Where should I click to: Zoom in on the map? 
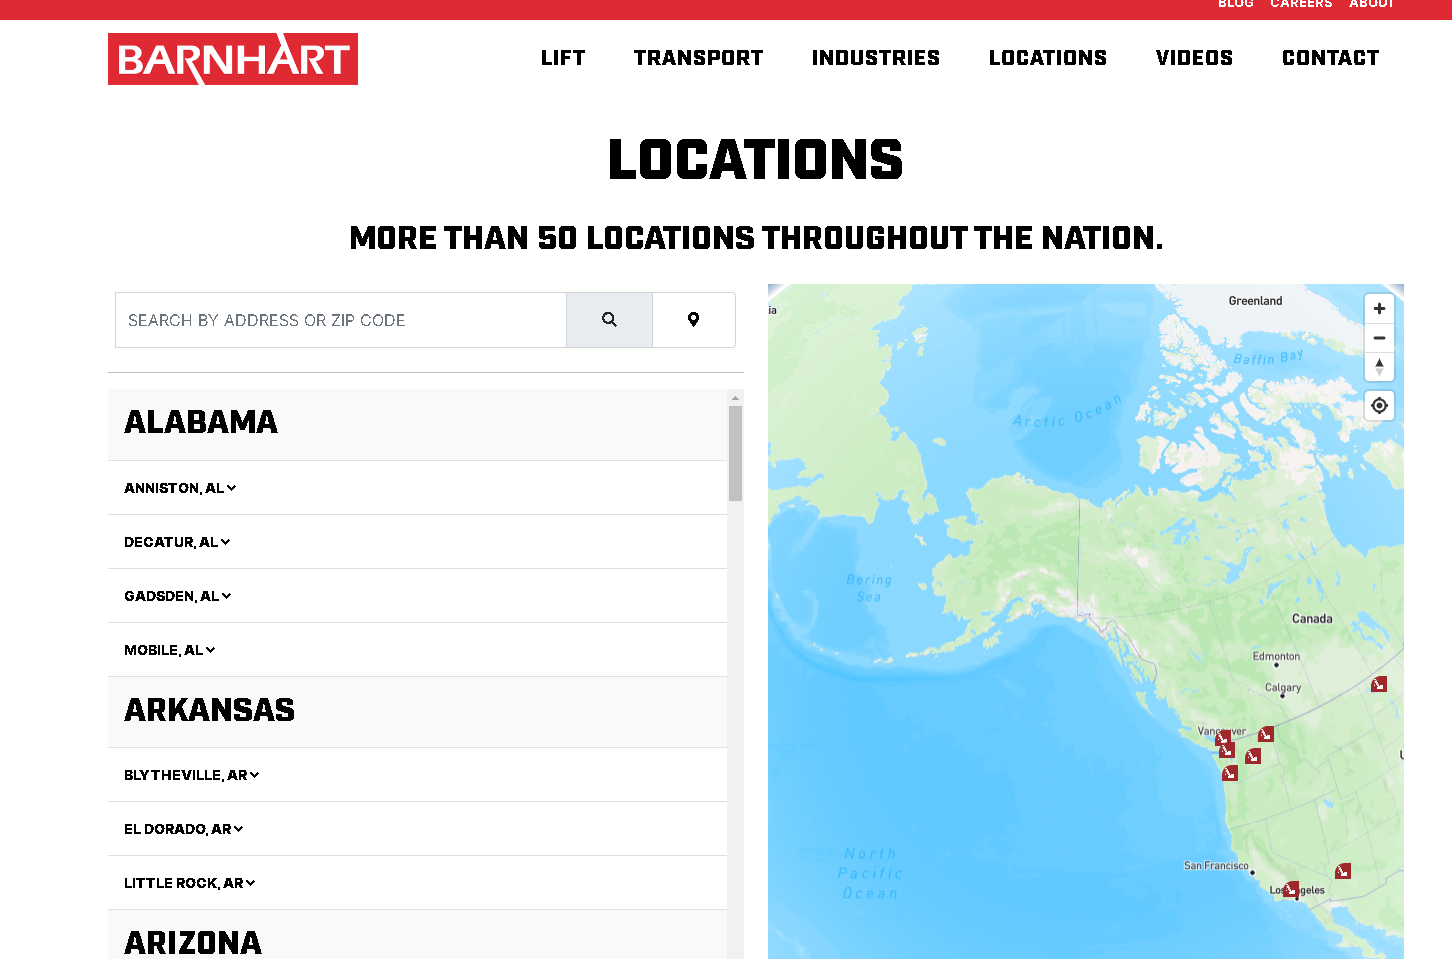1379,309
